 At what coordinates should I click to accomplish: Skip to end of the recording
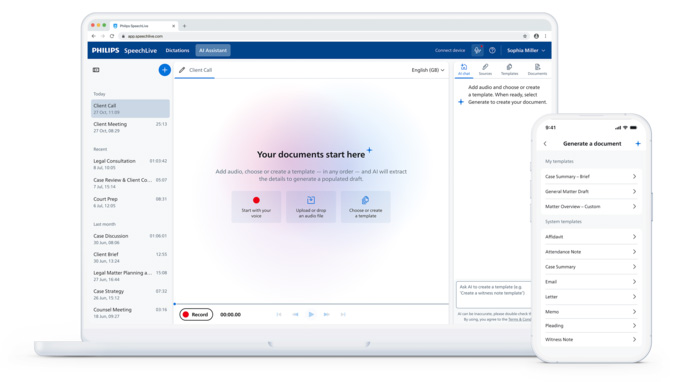(343, 315)
